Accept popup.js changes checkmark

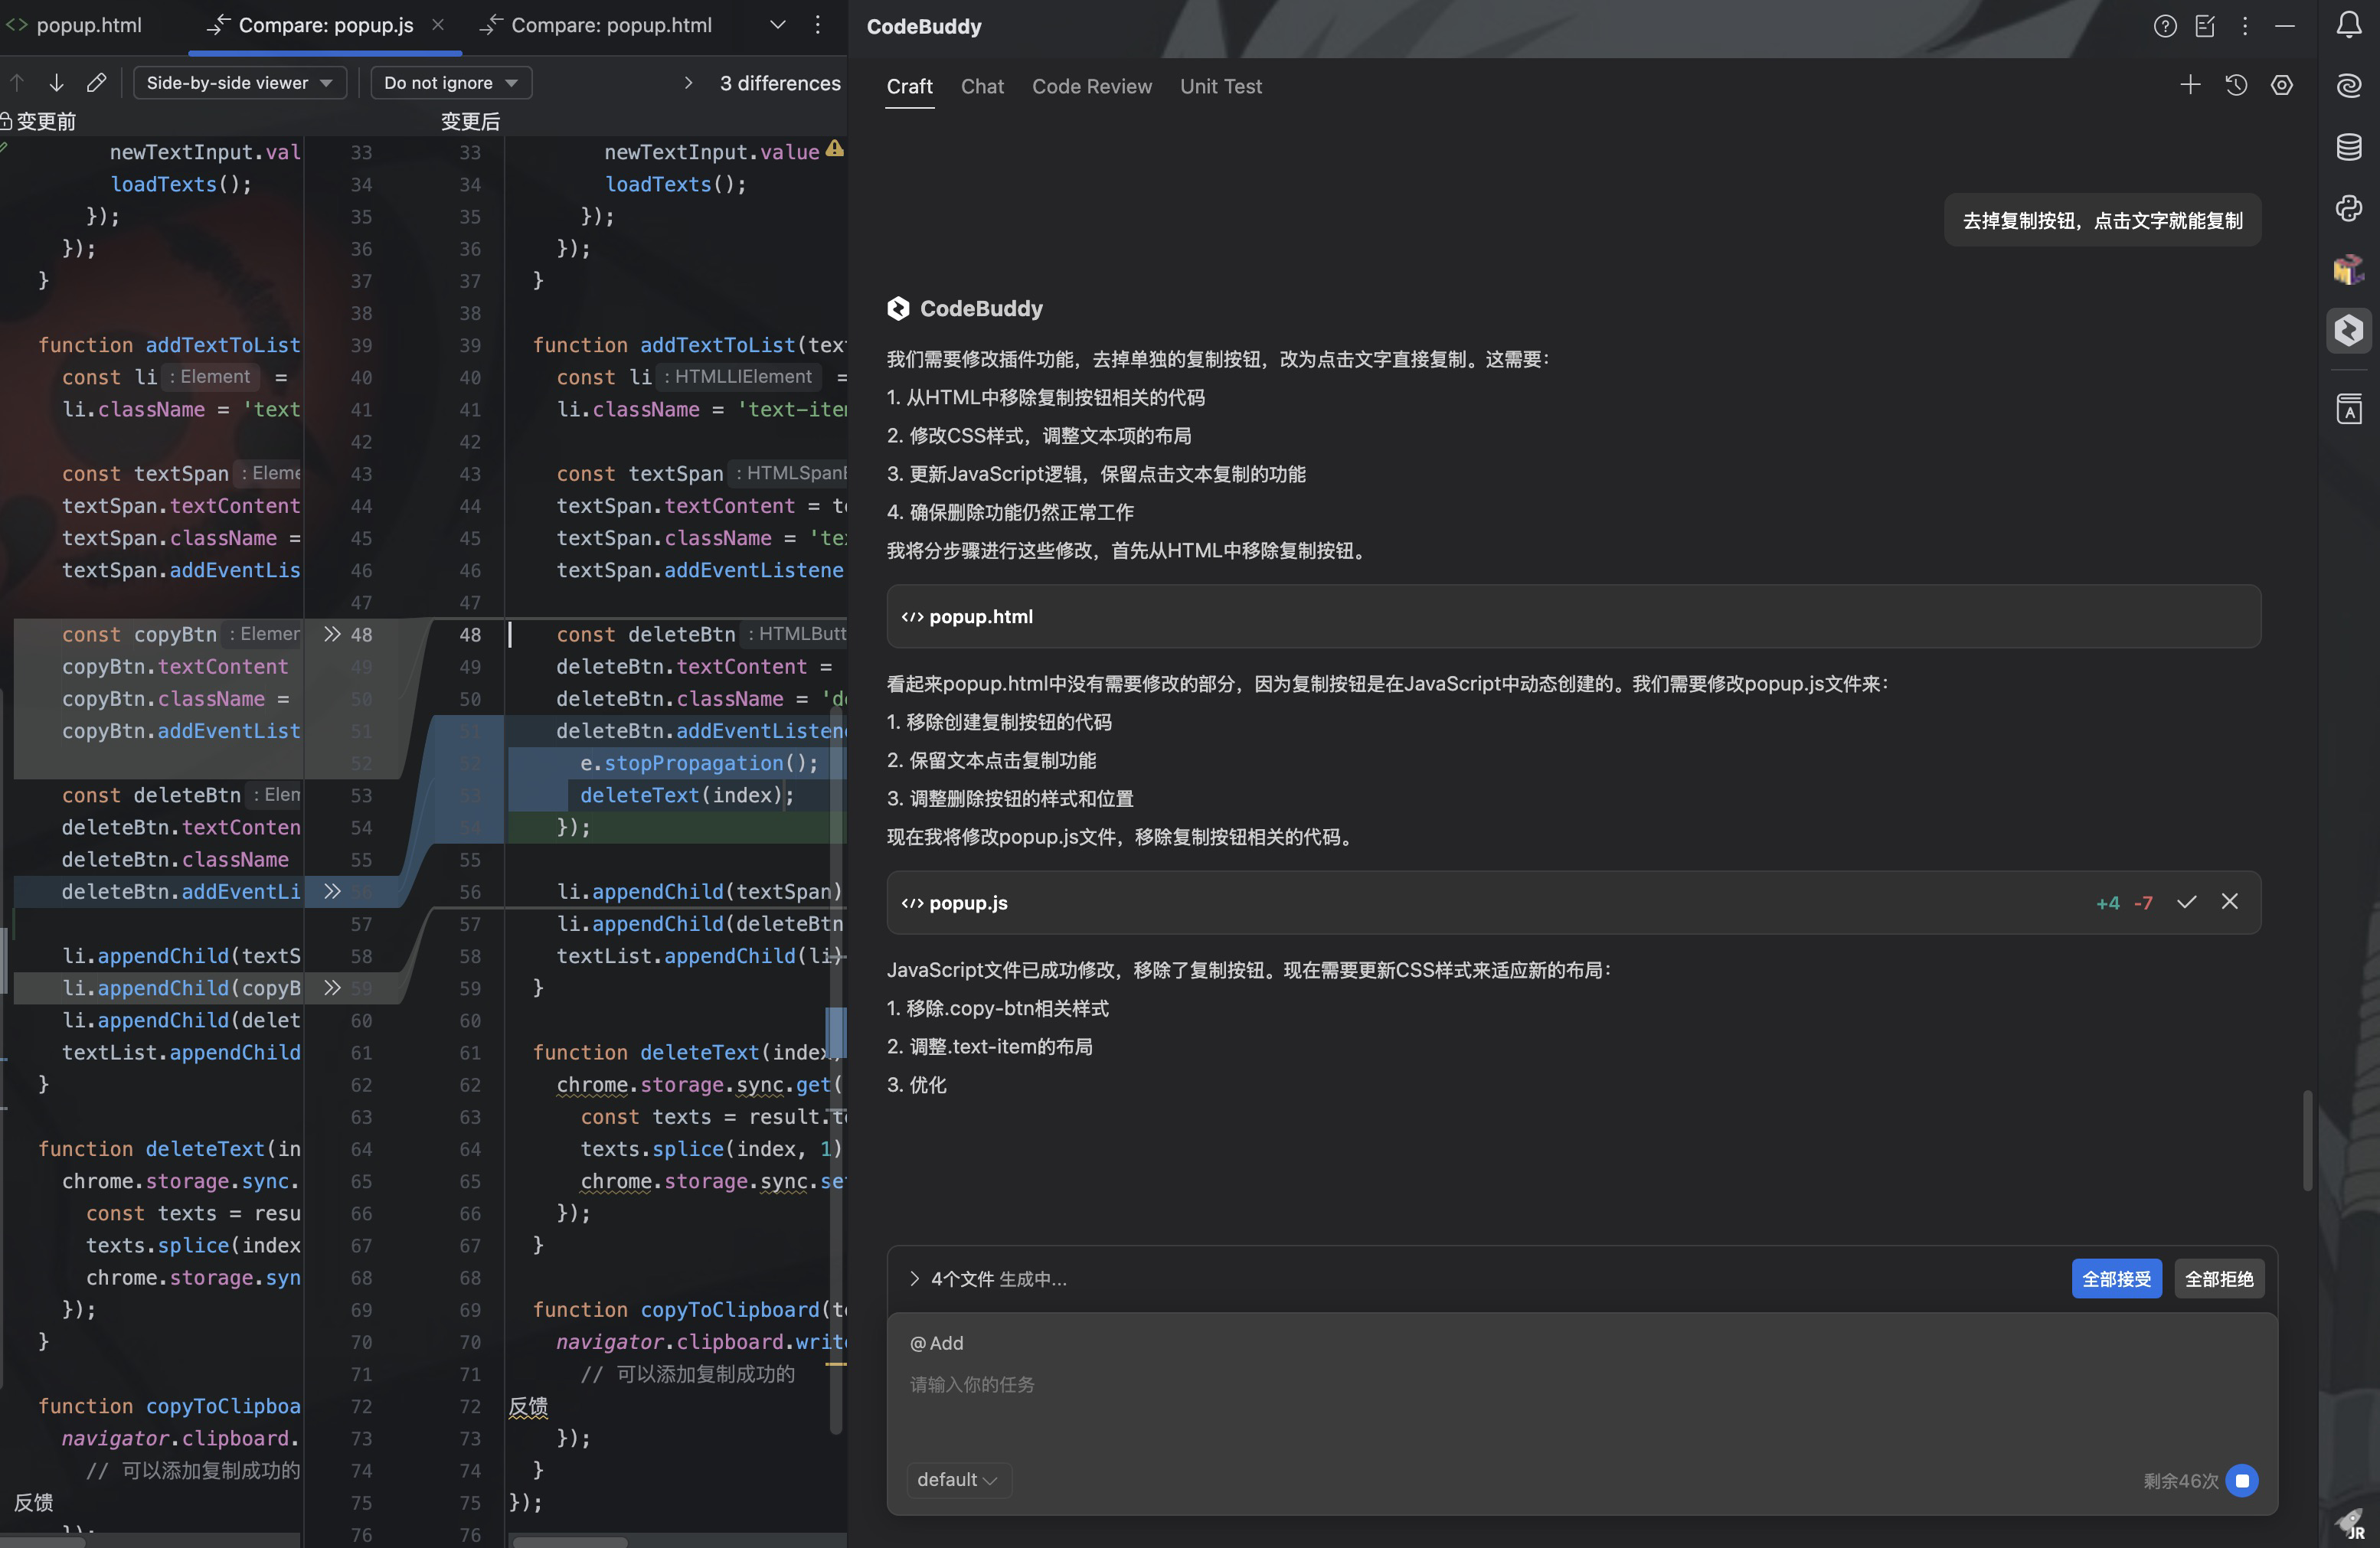click(x=2187, y=902)
